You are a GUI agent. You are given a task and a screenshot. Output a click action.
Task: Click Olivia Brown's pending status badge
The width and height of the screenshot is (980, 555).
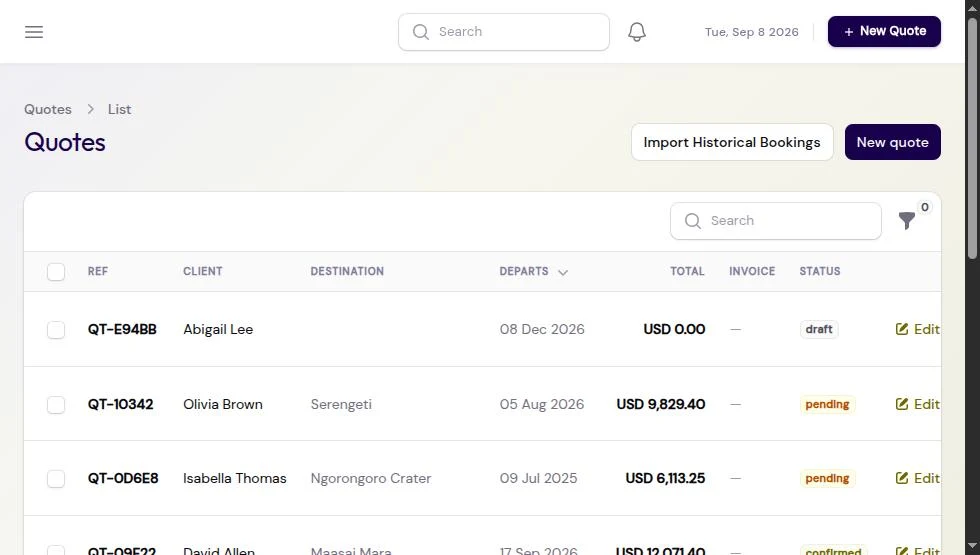tap(827, 404)
